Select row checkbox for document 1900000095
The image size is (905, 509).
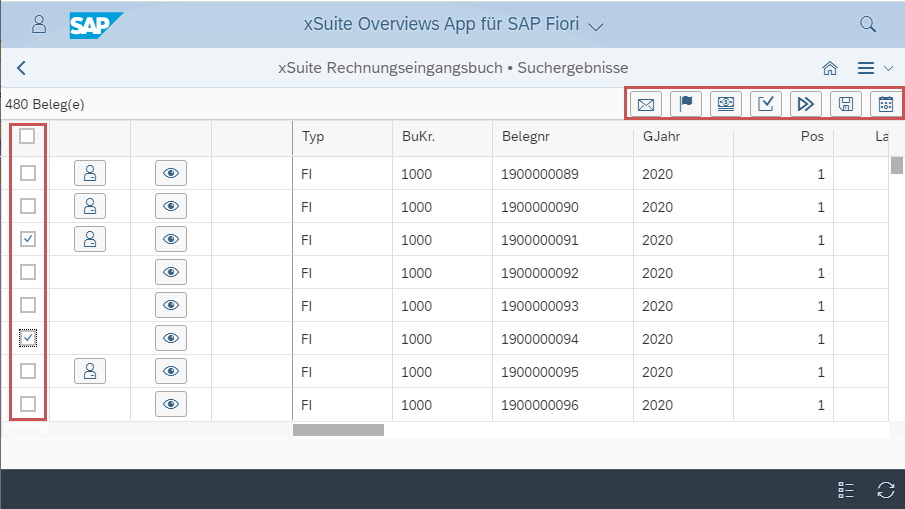(28, 371)
